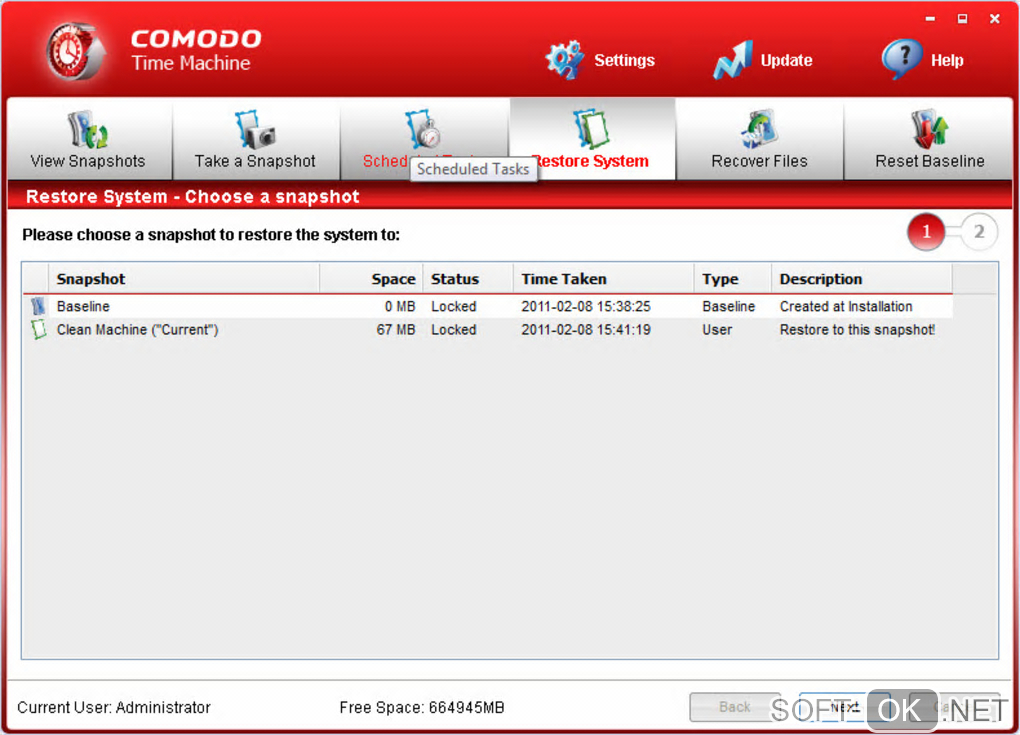Select the Baseline snapshot name
Viewport: 1020px width, 735px height.
point(83,306)
